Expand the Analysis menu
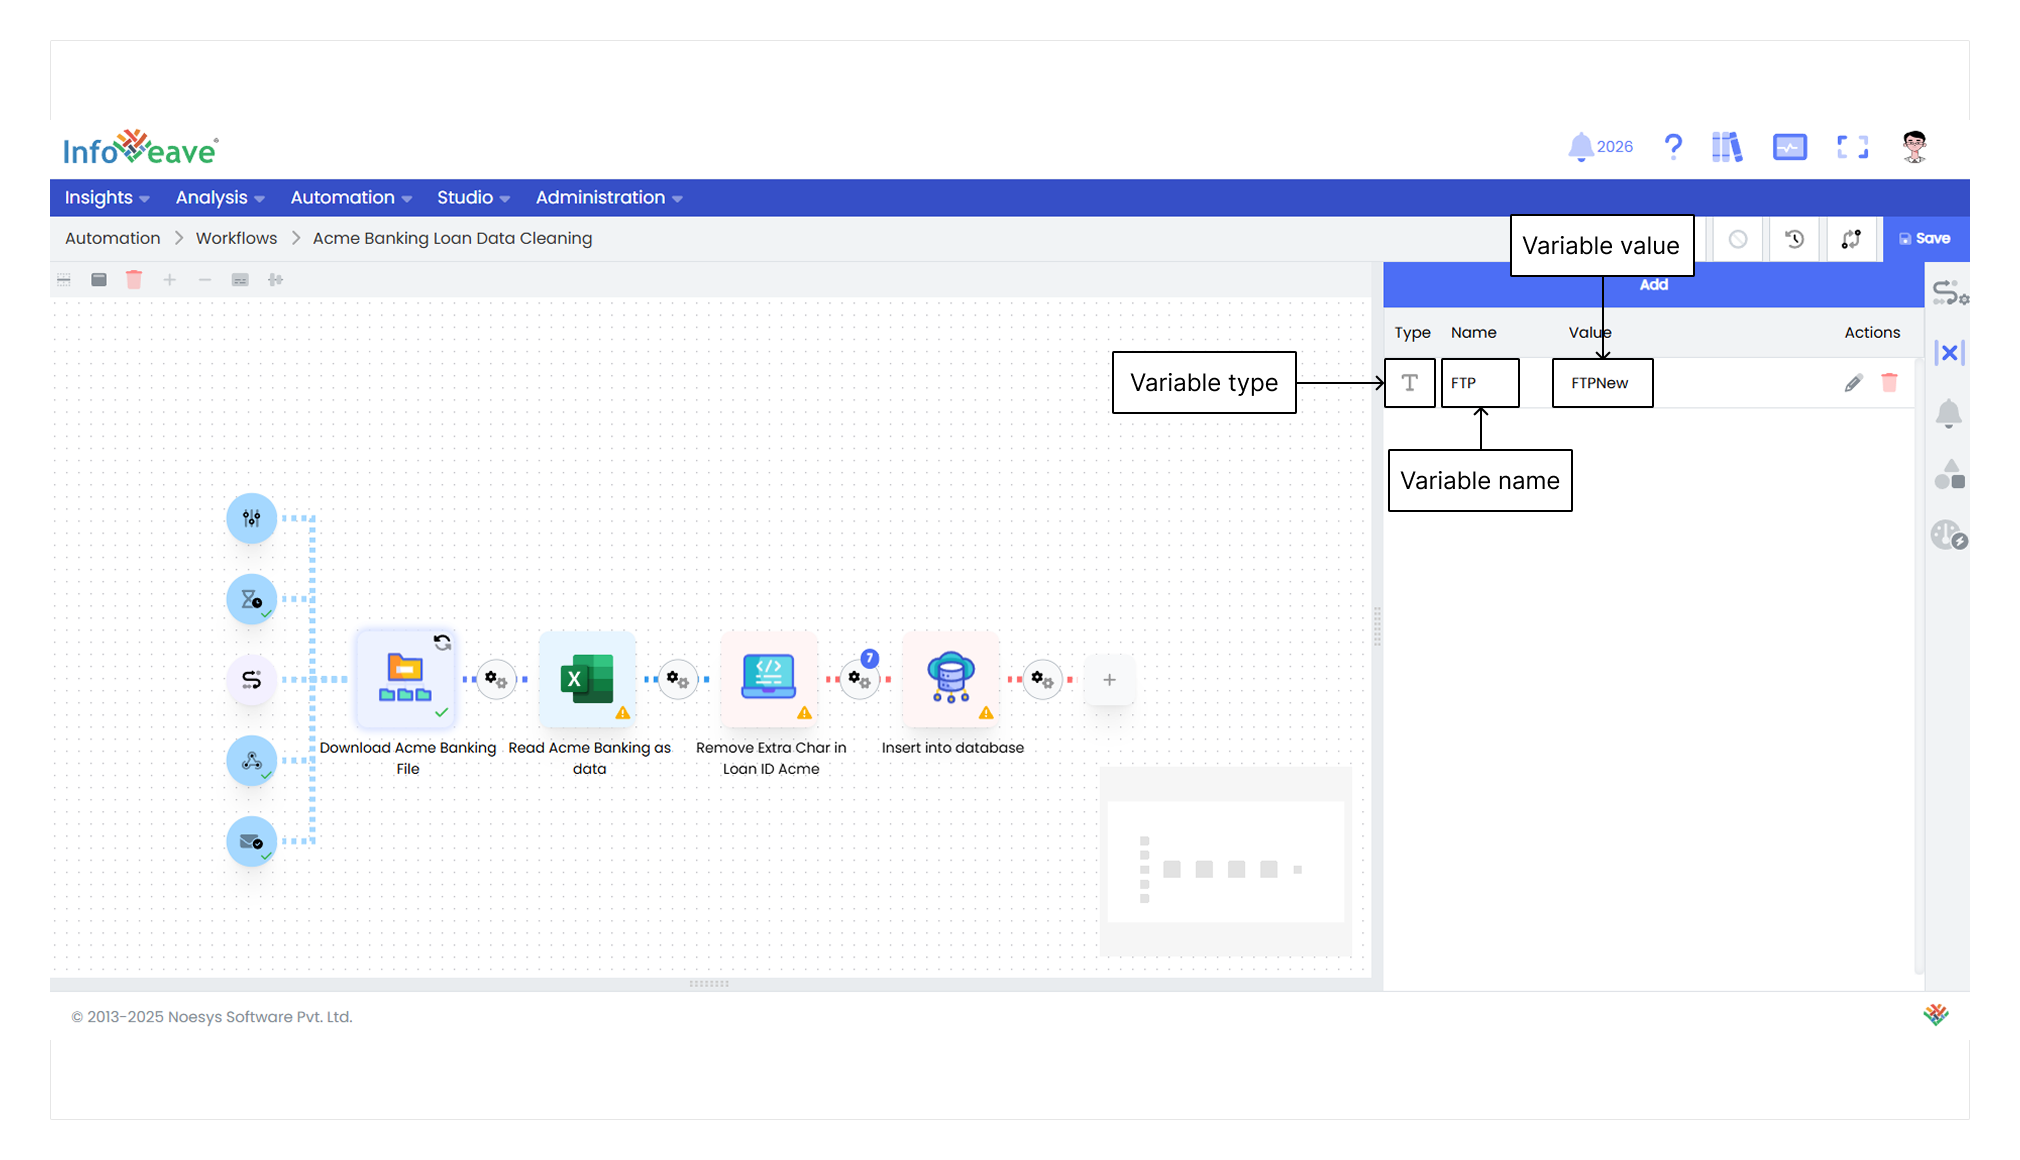Viewport: 2020px width, 1160px height. (x=220, y=198)
